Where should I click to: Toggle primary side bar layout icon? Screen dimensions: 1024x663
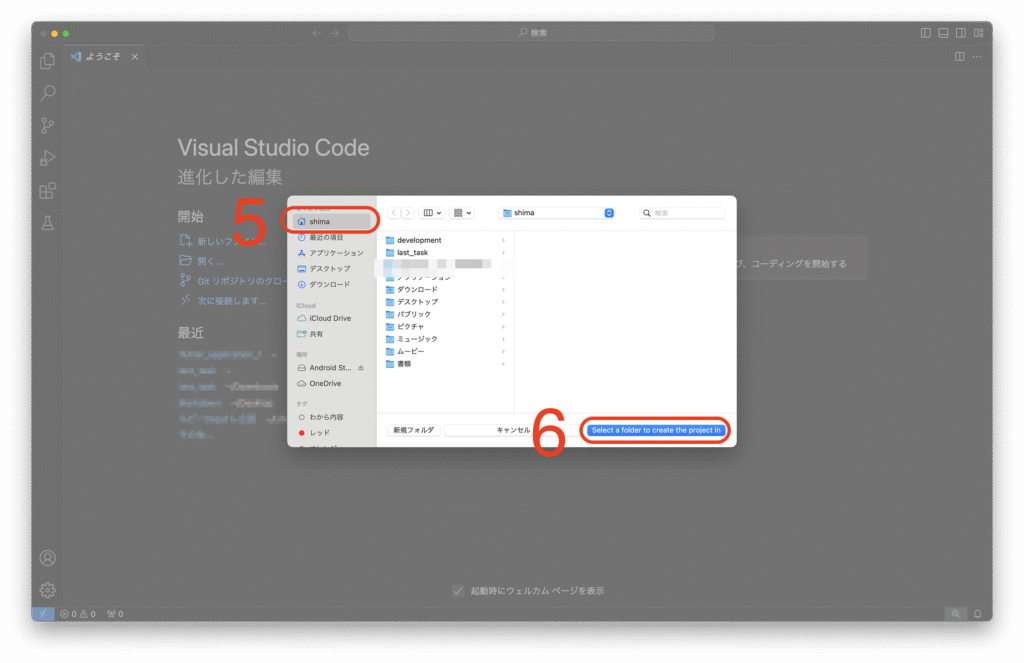click(926, 33)
